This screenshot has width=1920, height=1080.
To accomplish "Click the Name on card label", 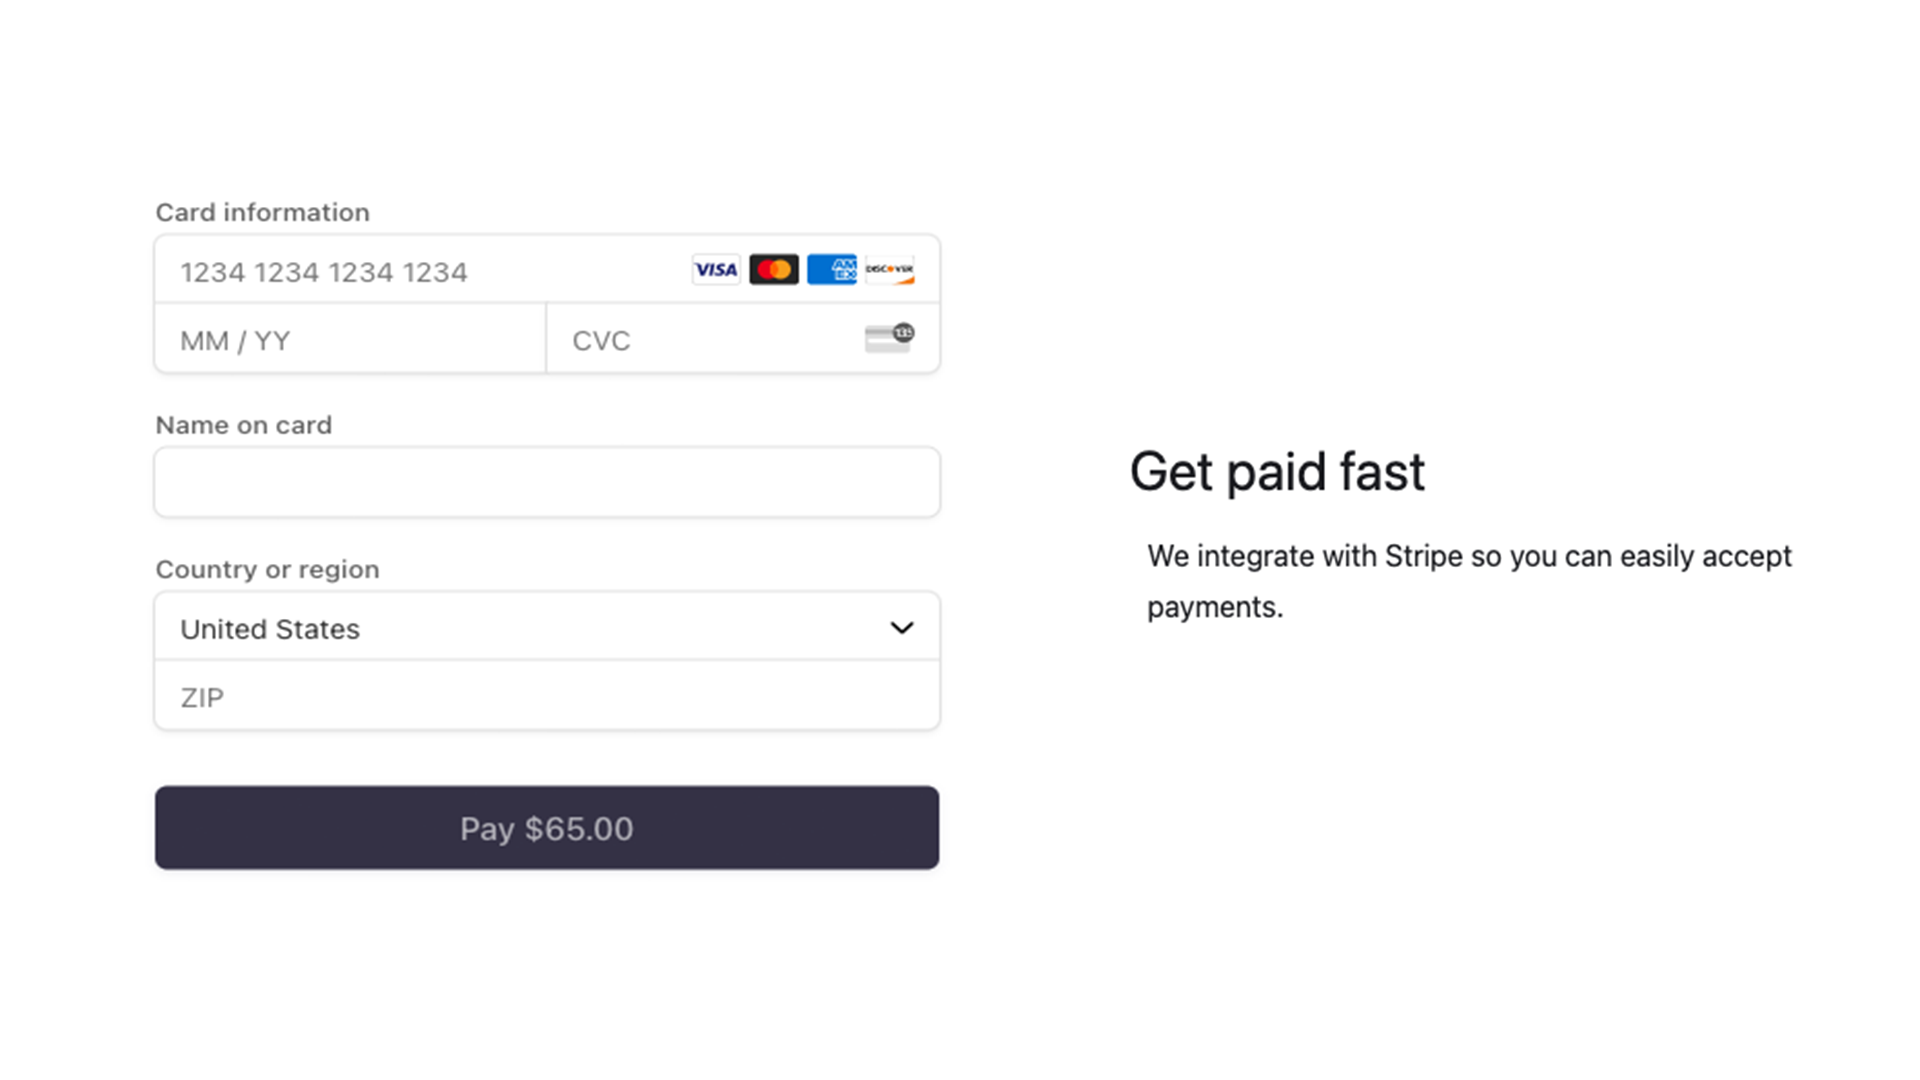I will click(243, 425).
